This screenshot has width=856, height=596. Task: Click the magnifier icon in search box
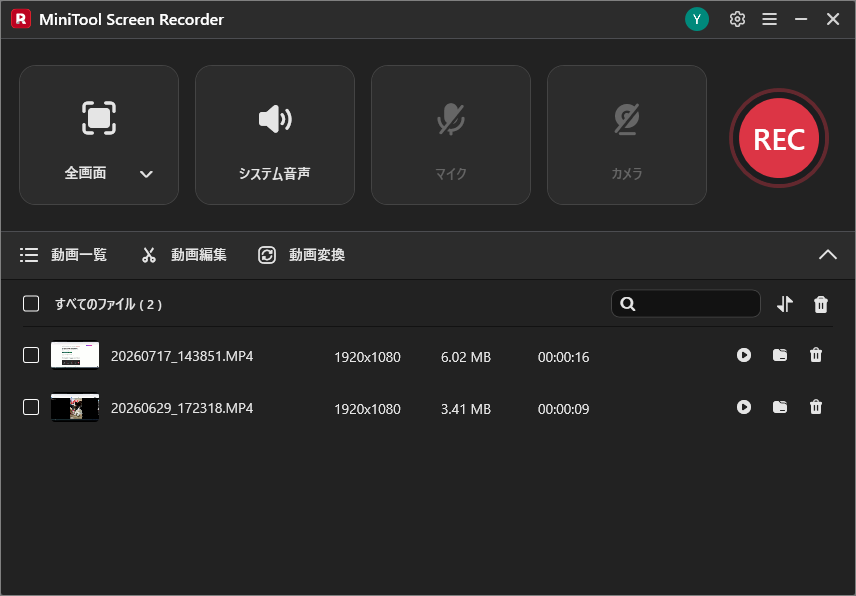(628, 304)
